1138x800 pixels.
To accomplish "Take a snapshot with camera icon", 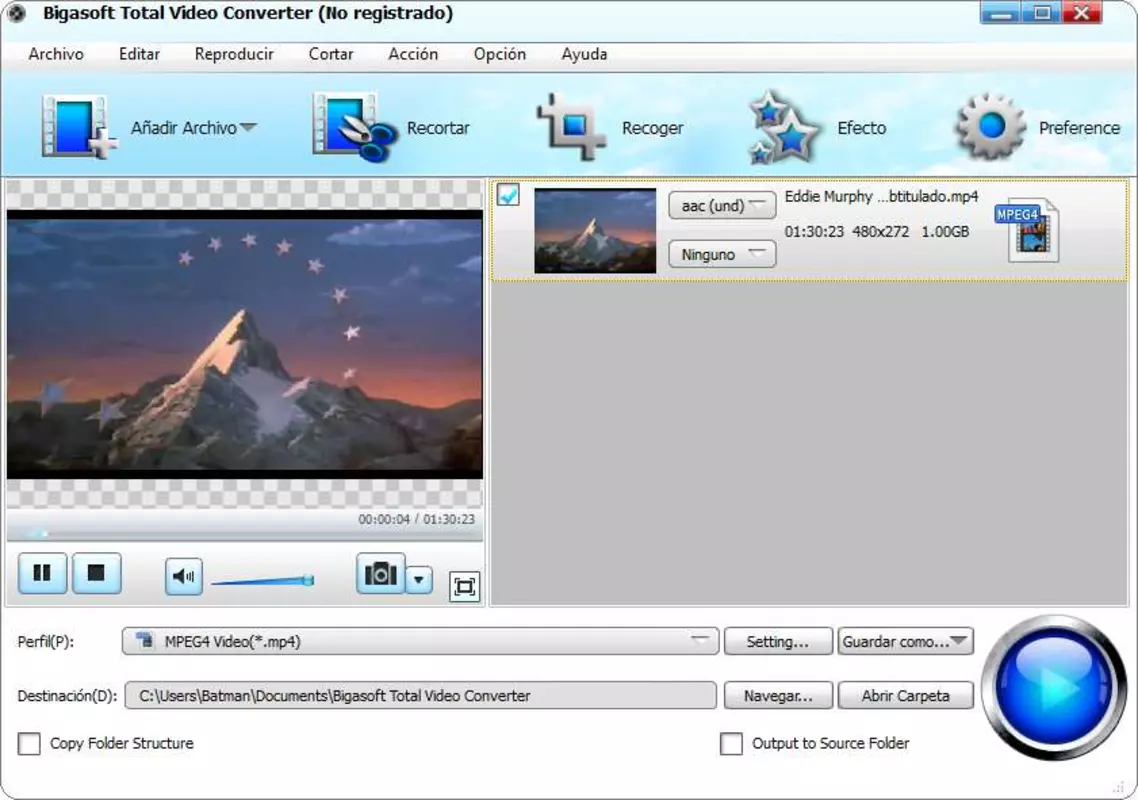I will click(380, 574).
